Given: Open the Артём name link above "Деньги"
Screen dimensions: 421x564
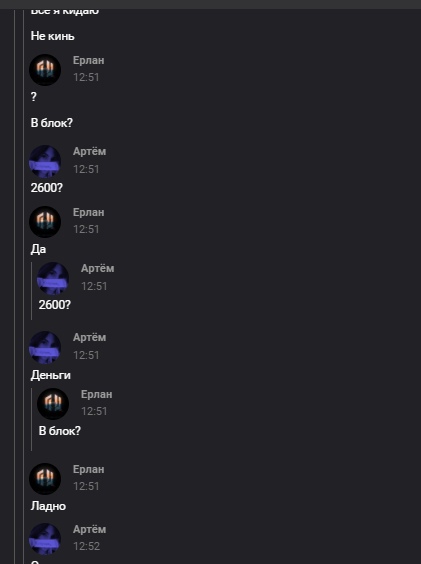Looking at the screenshot, I should (x=90, y=337).
